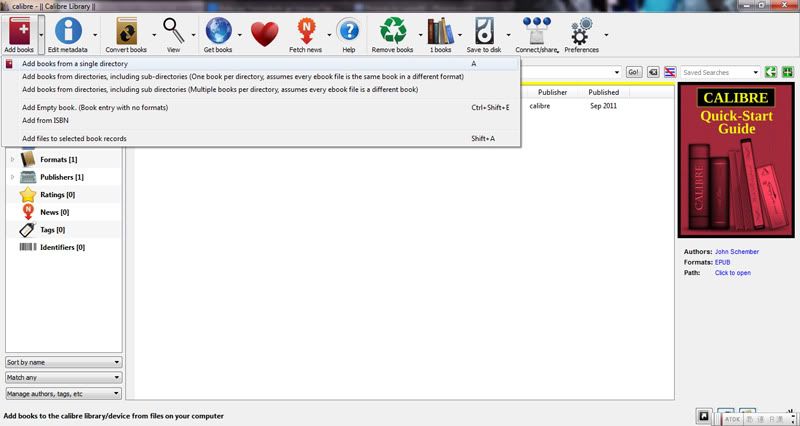Click the Formats book icon in sidebar
The width and height of the screenshot is (800, 426).
tap(28, 159)
